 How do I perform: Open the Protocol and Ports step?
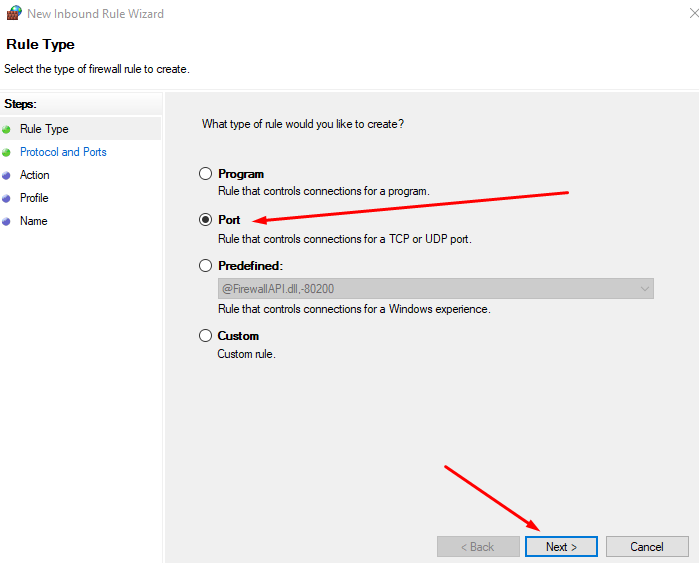click(x=63, y=152)
